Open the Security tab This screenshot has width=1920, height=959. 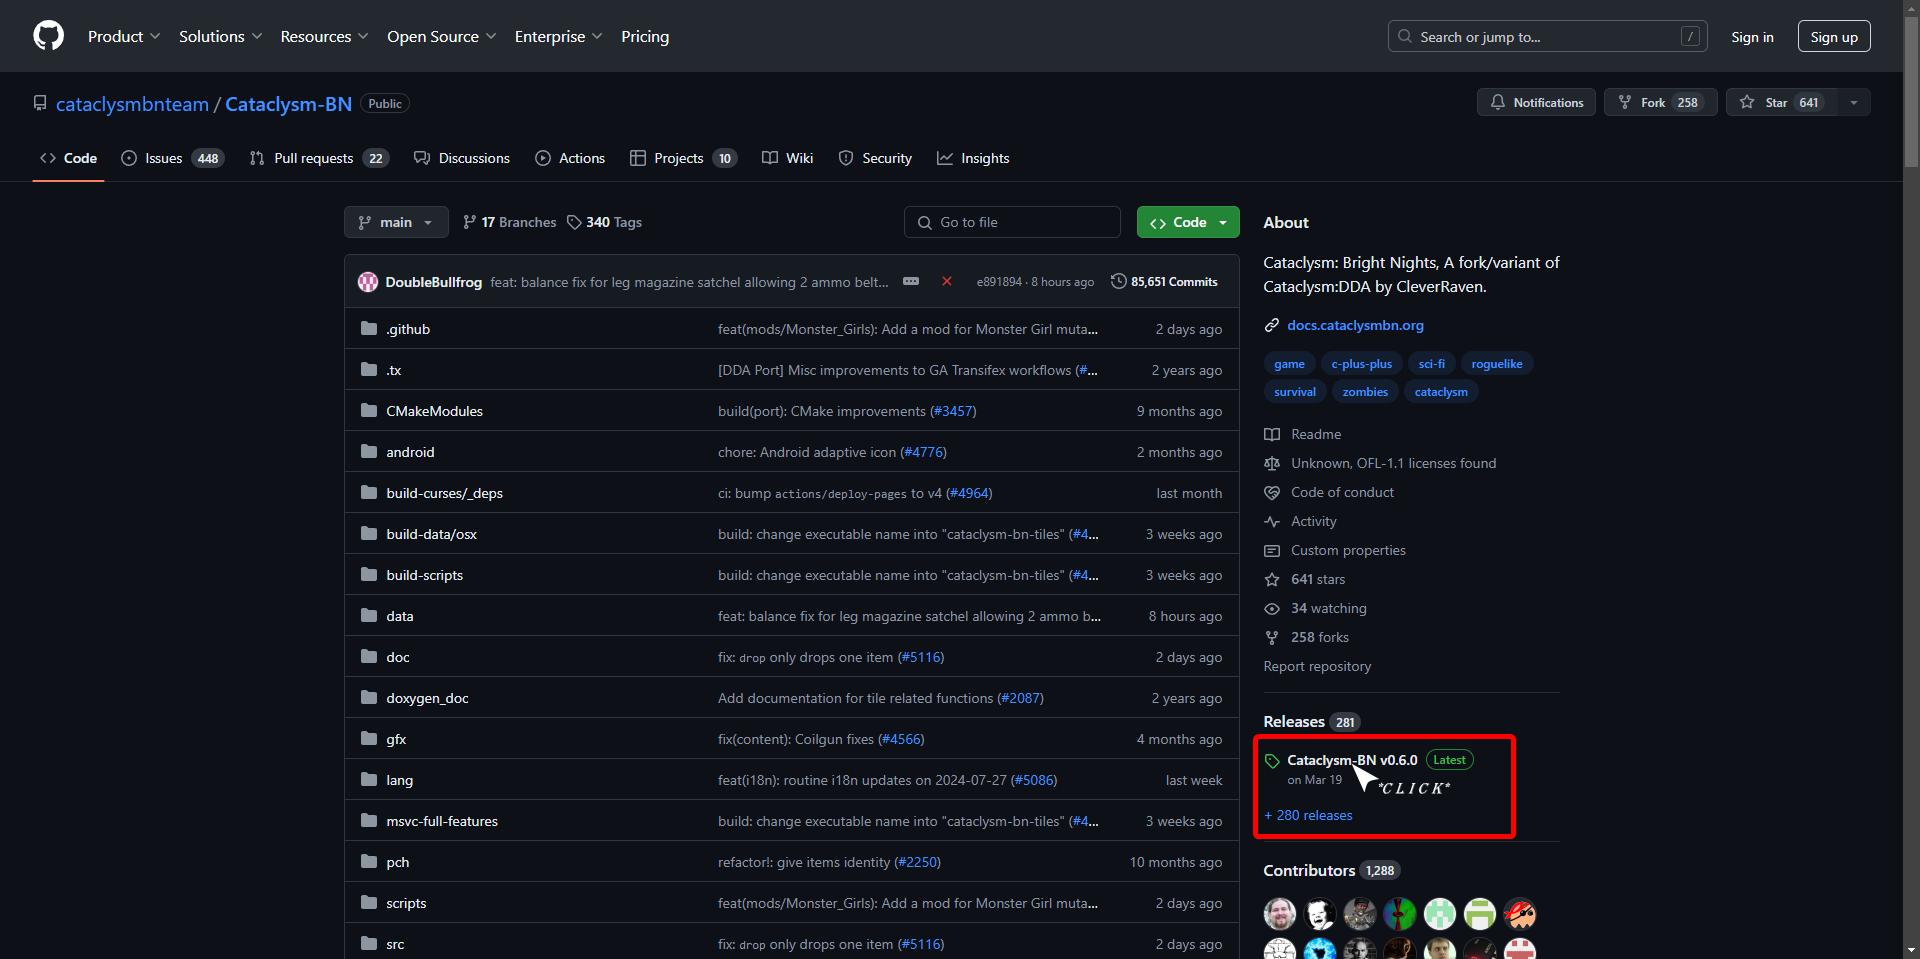875,158
